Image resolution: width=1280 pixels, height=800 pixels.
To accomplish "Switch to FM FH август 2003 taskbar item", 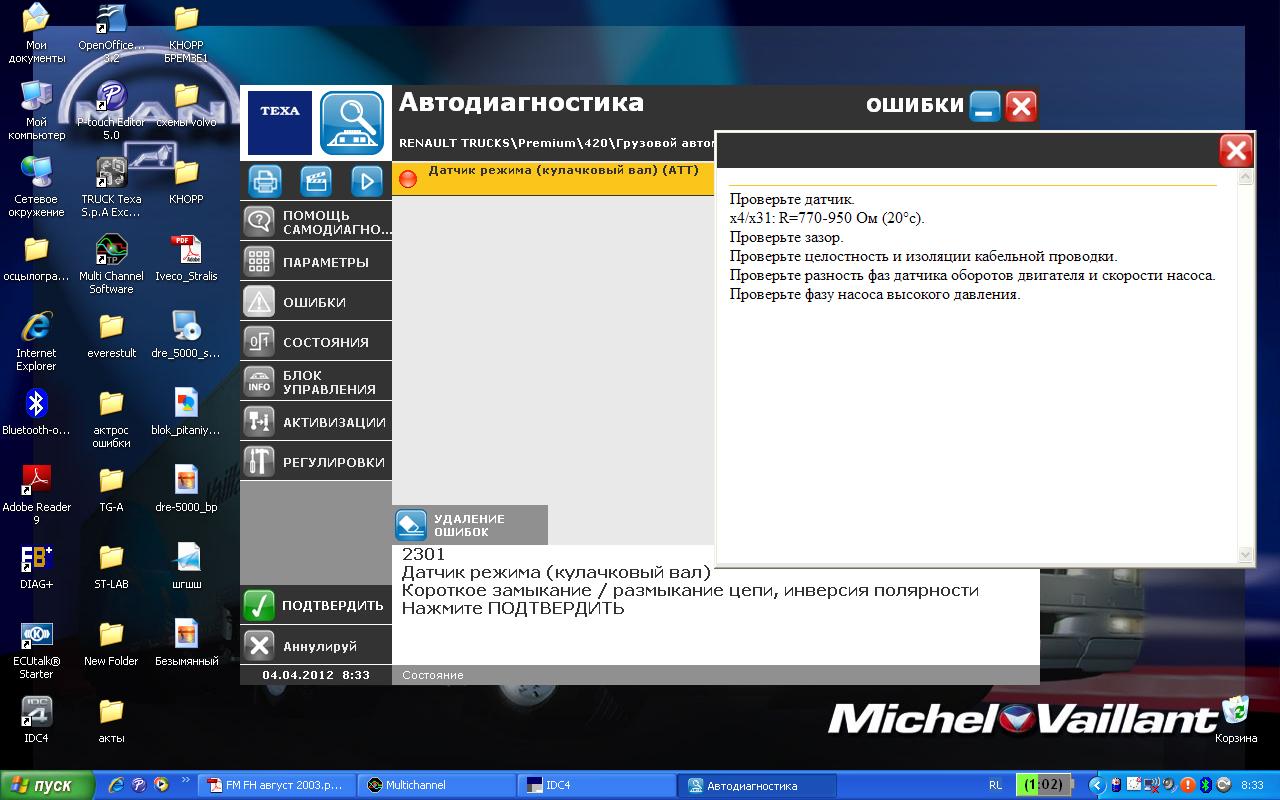I will click(x=277, y=785).
